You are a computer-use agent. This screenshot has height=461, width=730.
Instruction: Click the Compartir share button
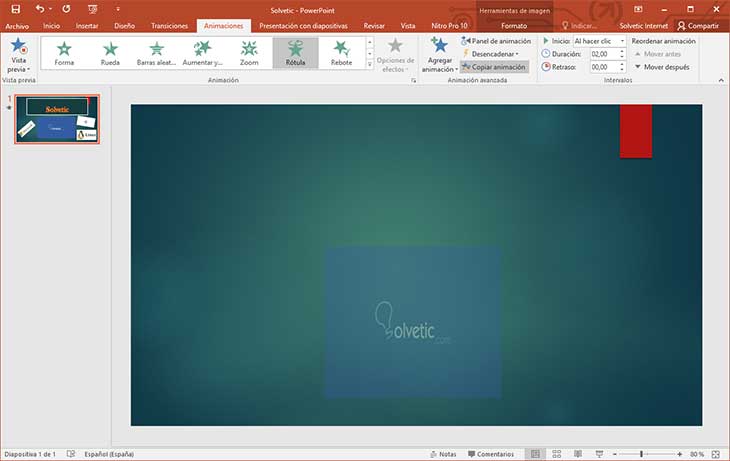(x=698, y=26)
